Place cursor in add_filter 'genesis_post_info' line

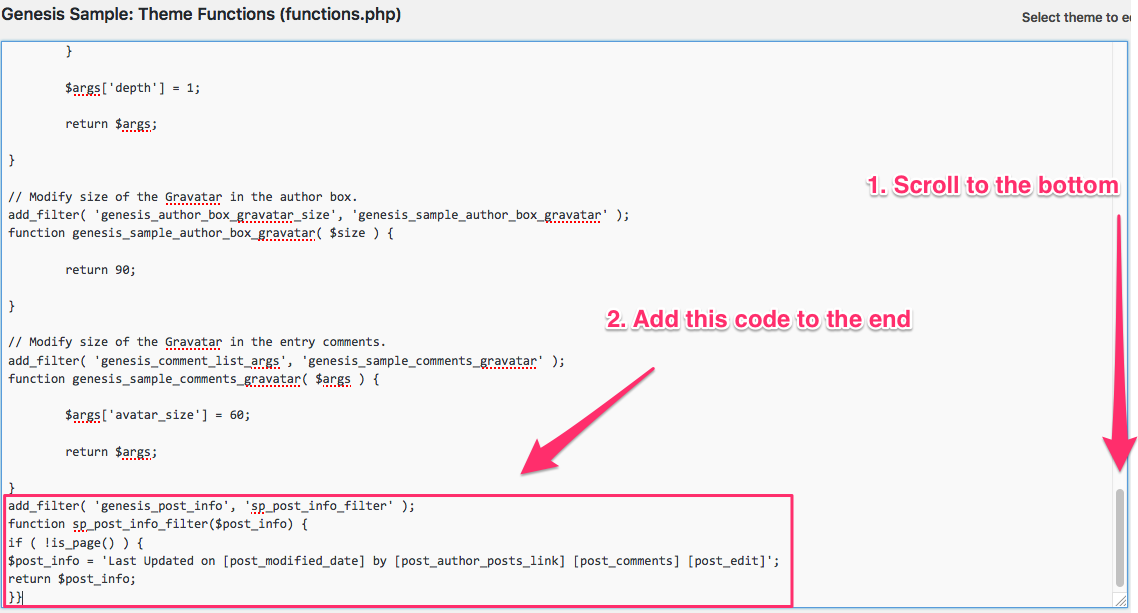pyautogui.click(x=210, y=506)
